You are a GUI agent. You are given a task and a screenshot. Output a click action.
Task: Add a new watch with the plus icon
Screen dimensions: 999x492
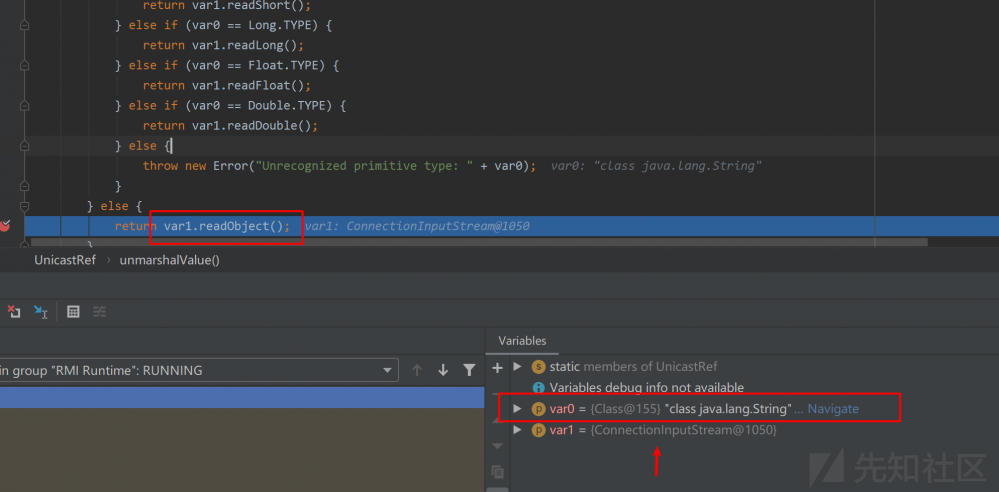click(x=498, y=367)
